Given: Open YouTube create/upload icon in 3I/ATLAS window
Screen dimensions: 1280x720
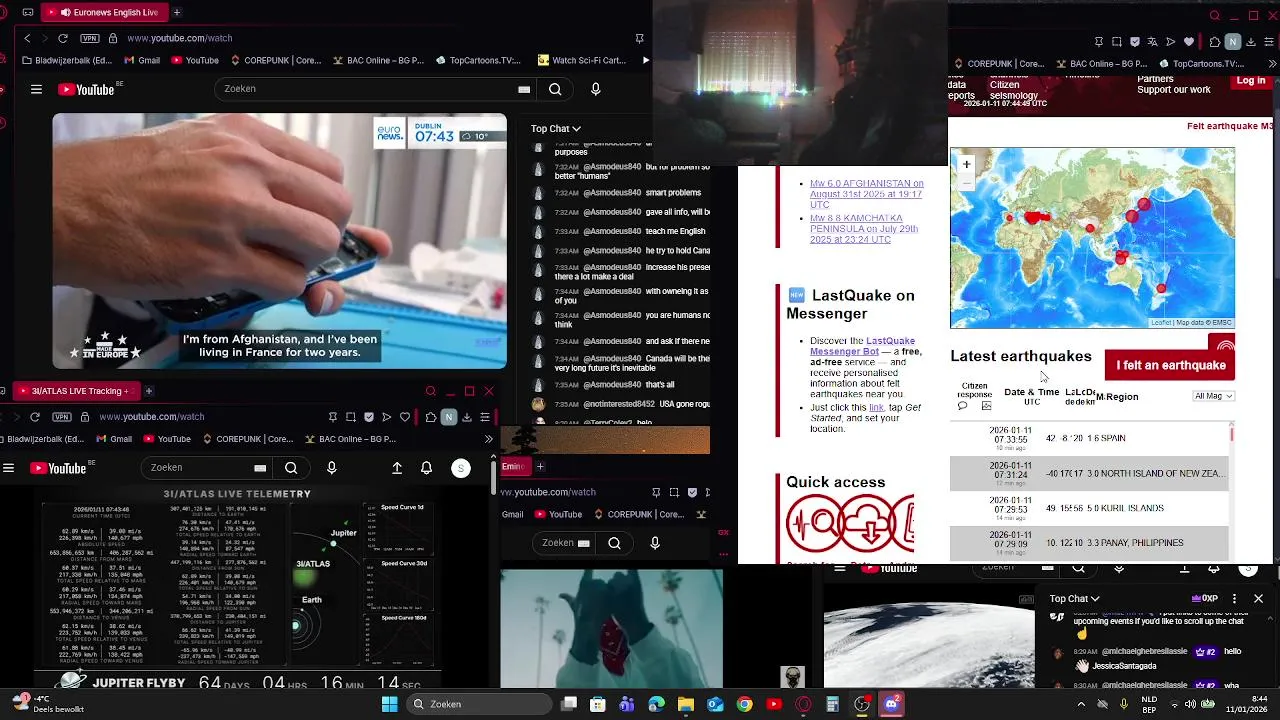Looking at the screenshot, I should [x=397, y=468].
